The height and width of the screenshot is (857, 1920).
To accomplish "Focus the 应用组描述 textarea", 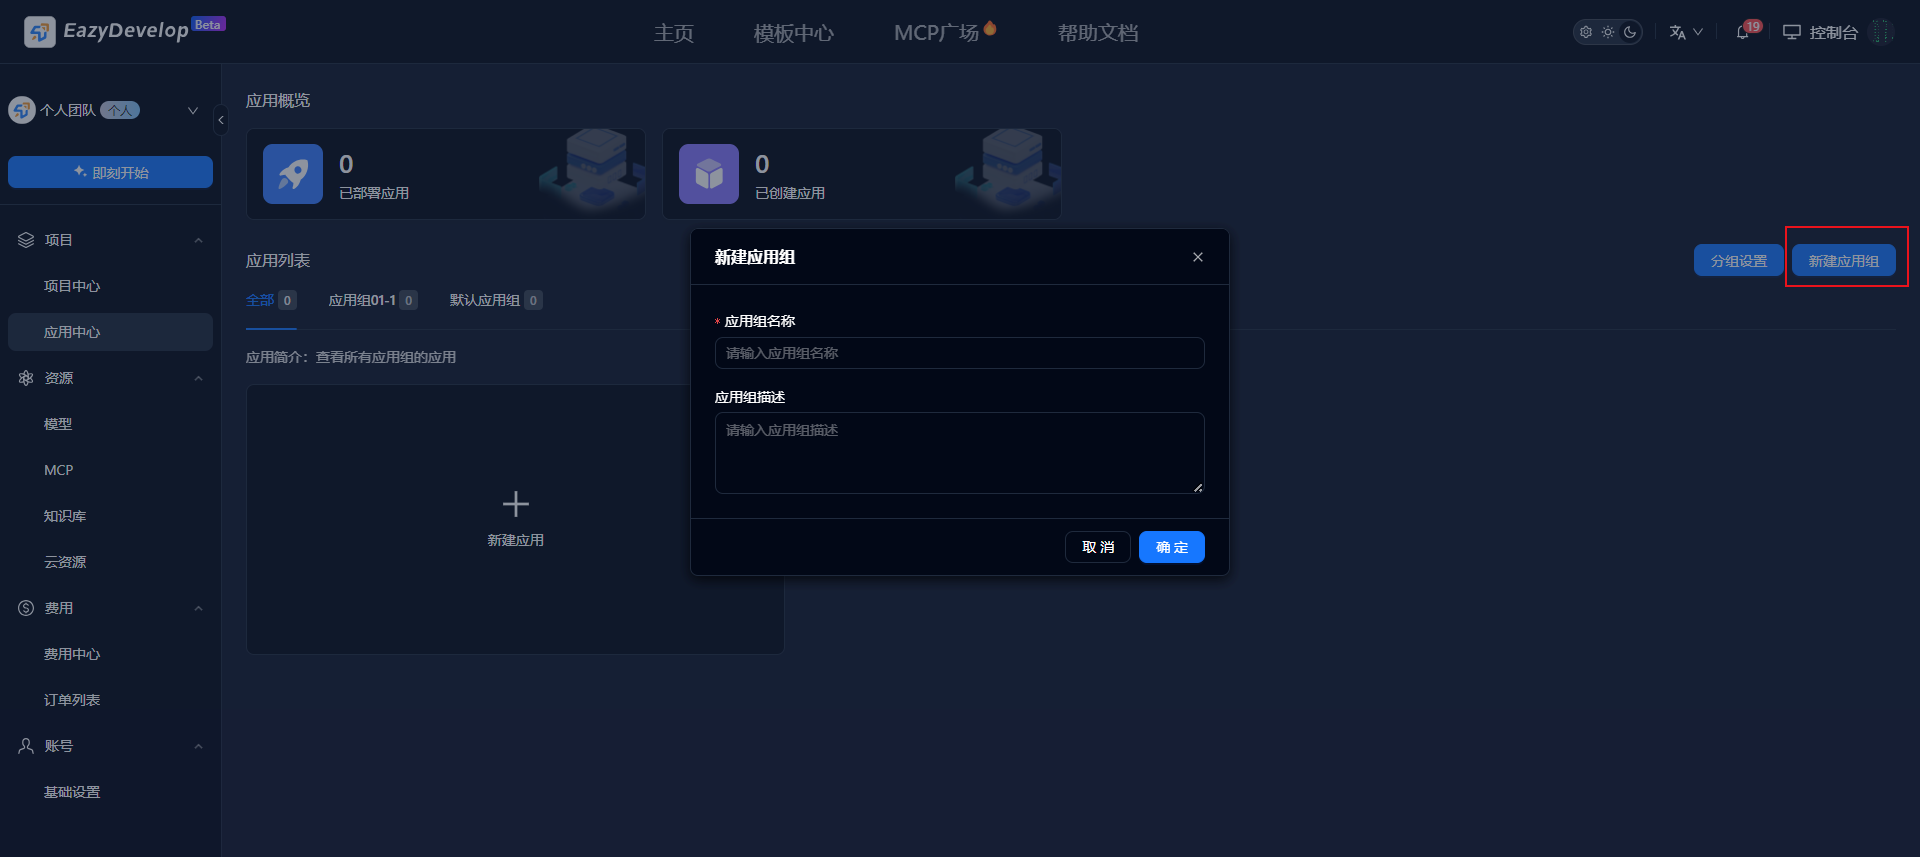I will point(960,453).
